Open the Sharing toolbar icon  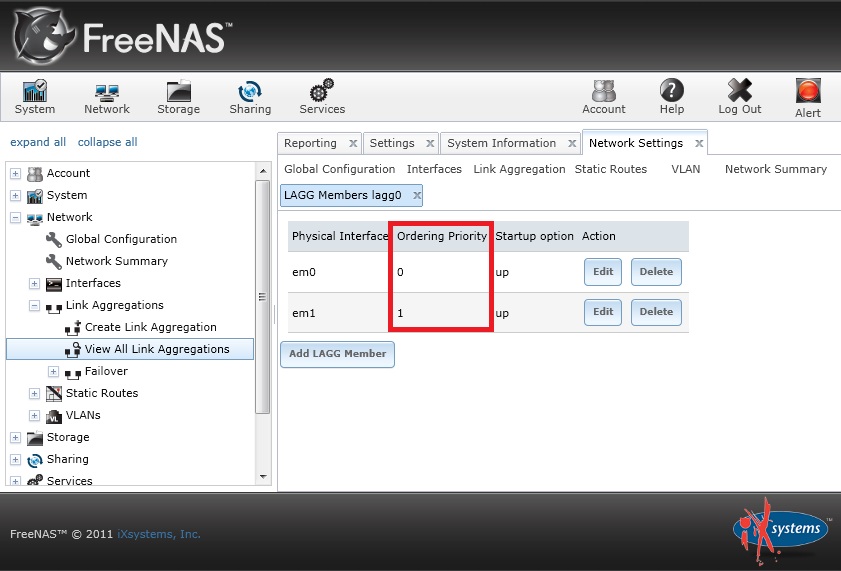[250, 97]
